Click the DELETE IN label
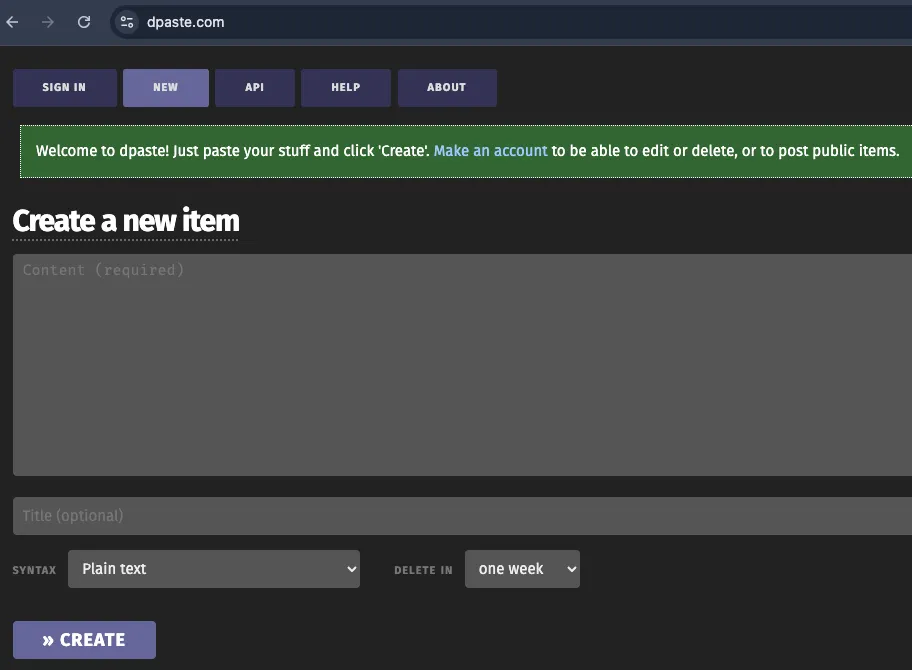Screen dimensions: 912x670 point(423,570)
